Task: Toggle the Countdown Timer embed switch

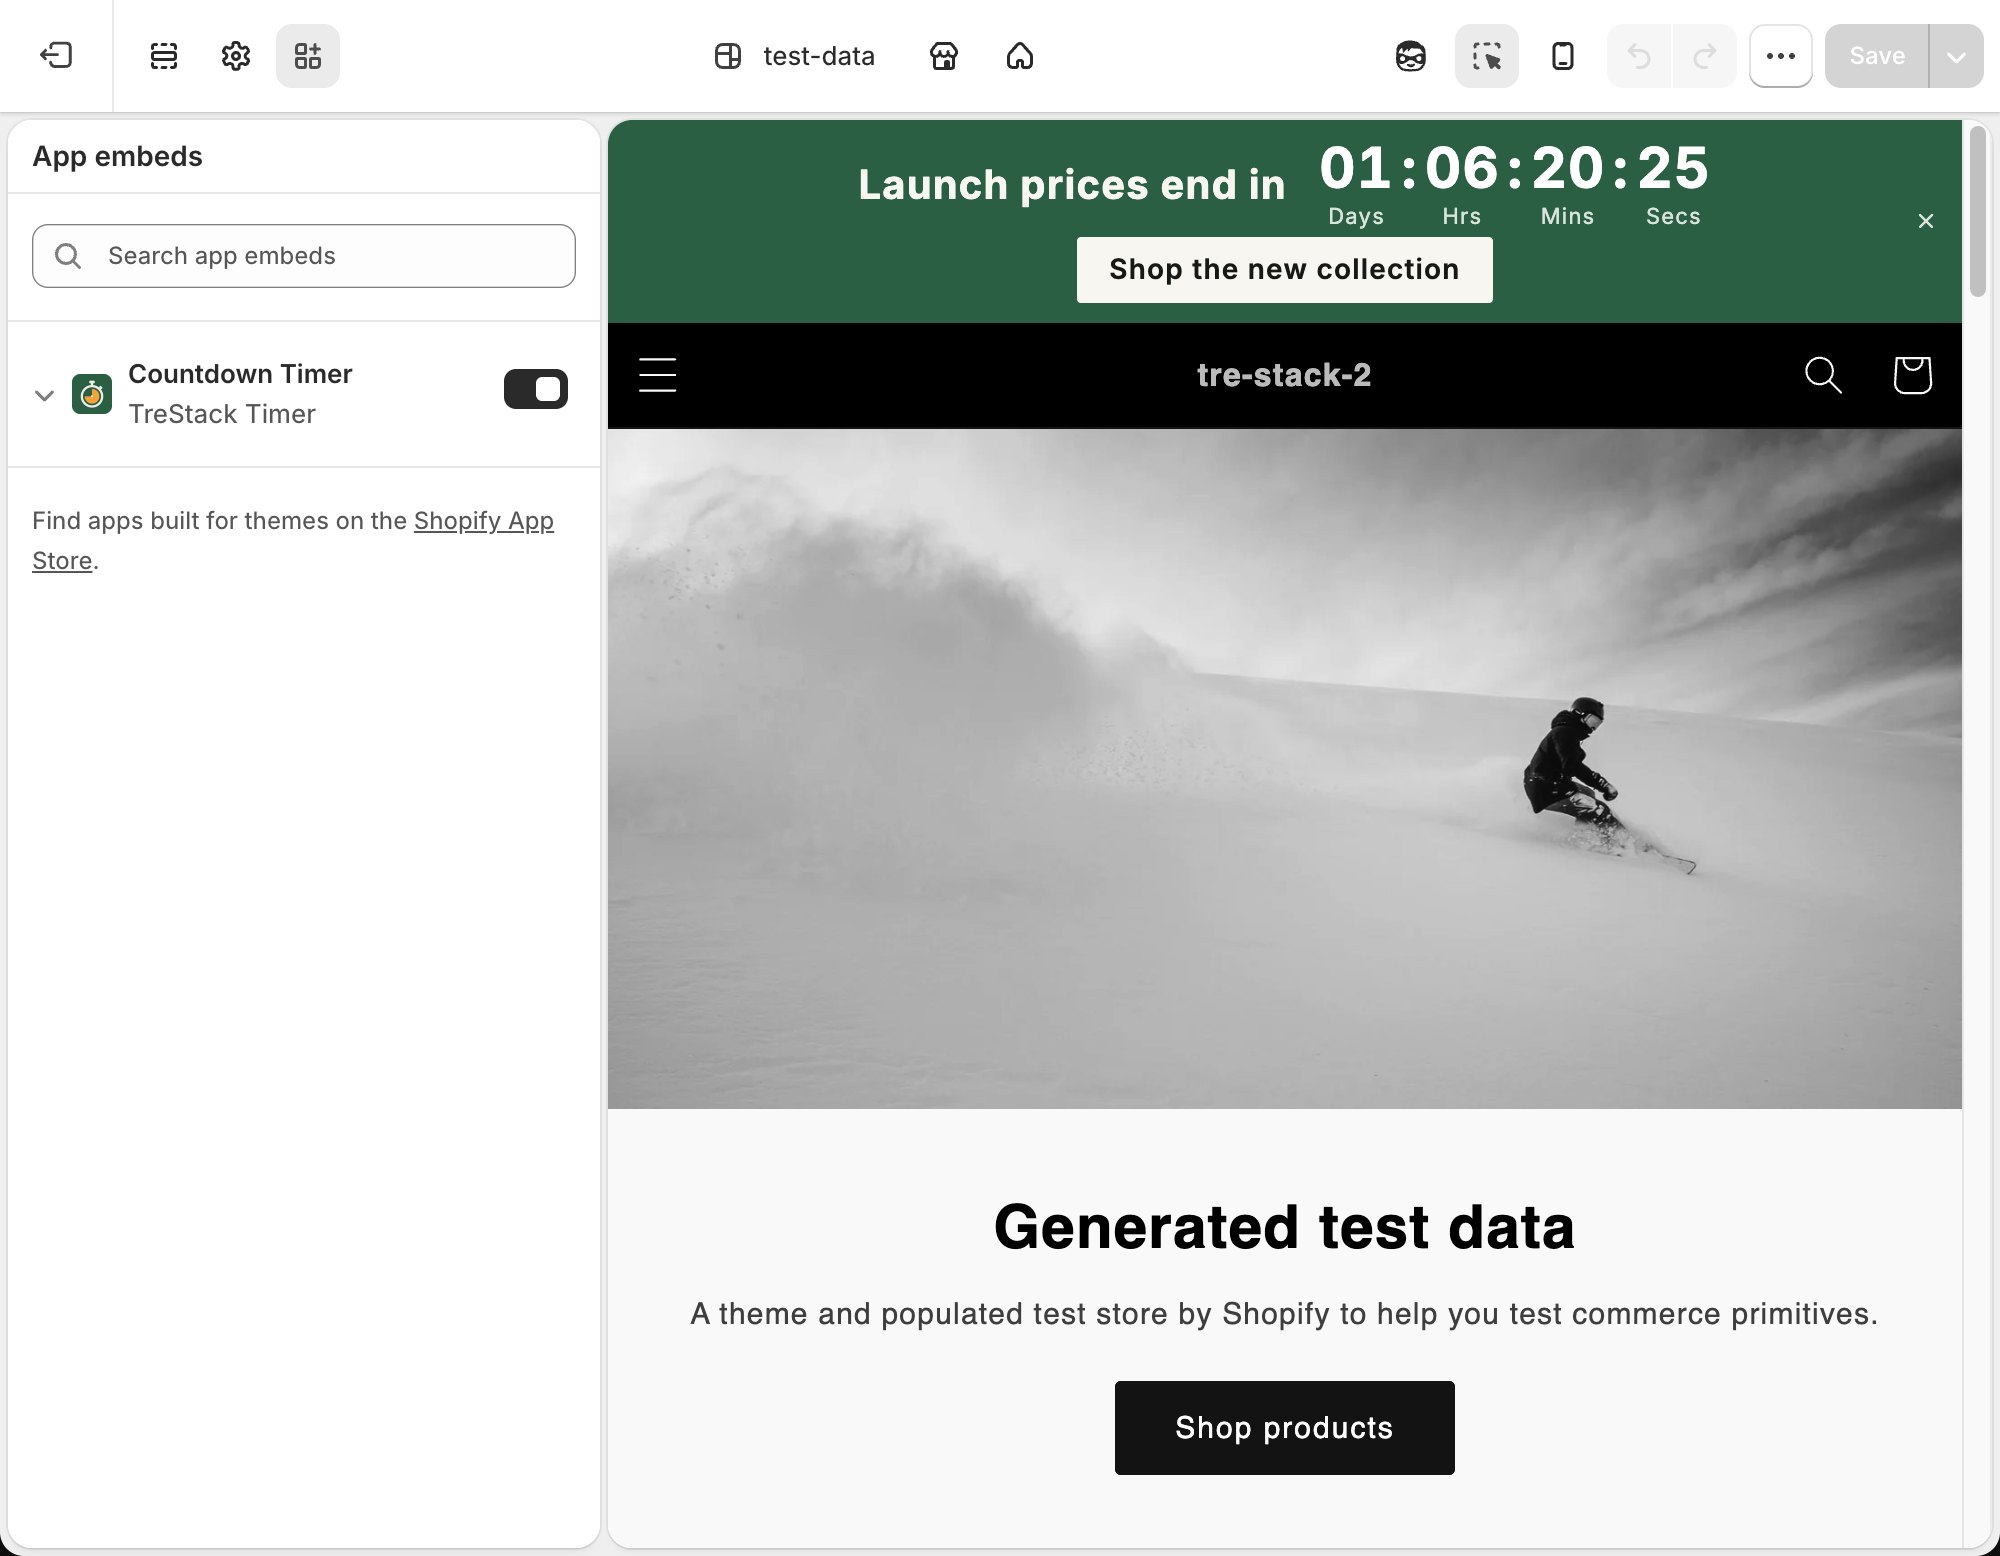Action: tap(536, 389)
